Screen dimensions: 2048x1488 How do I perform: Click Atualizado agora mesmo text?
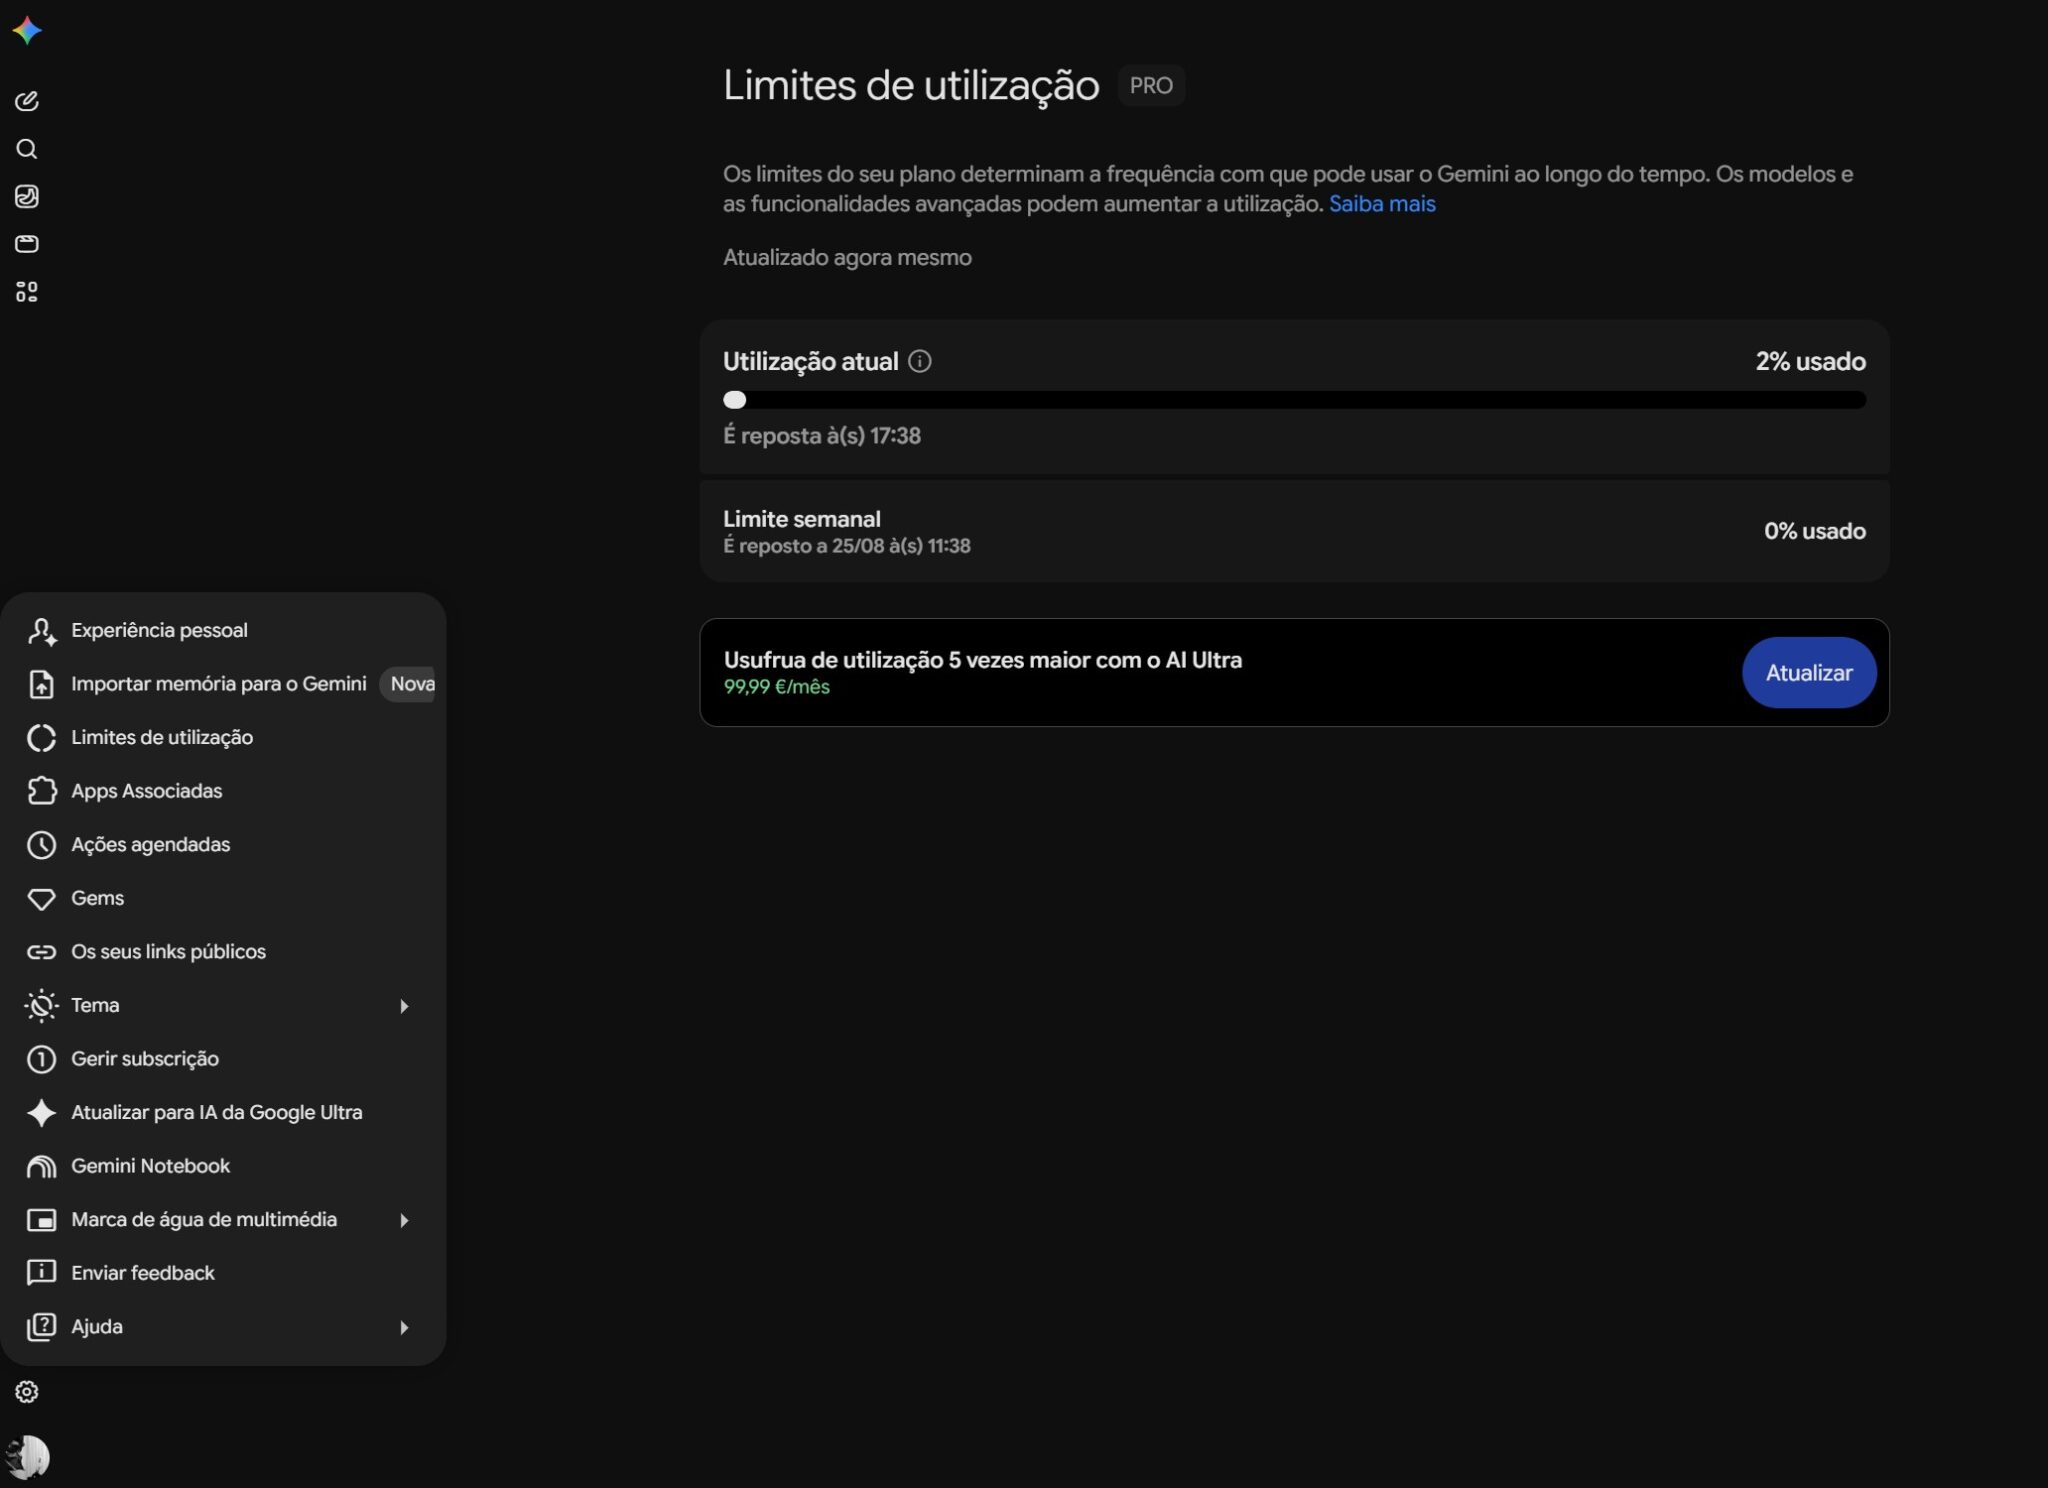[847, 258]
